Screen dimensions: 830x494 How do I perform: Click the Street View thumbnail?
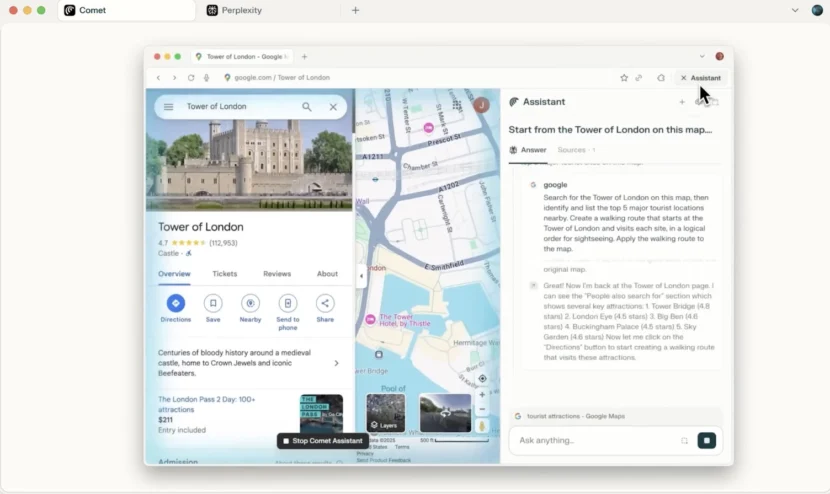pos(445,413)
